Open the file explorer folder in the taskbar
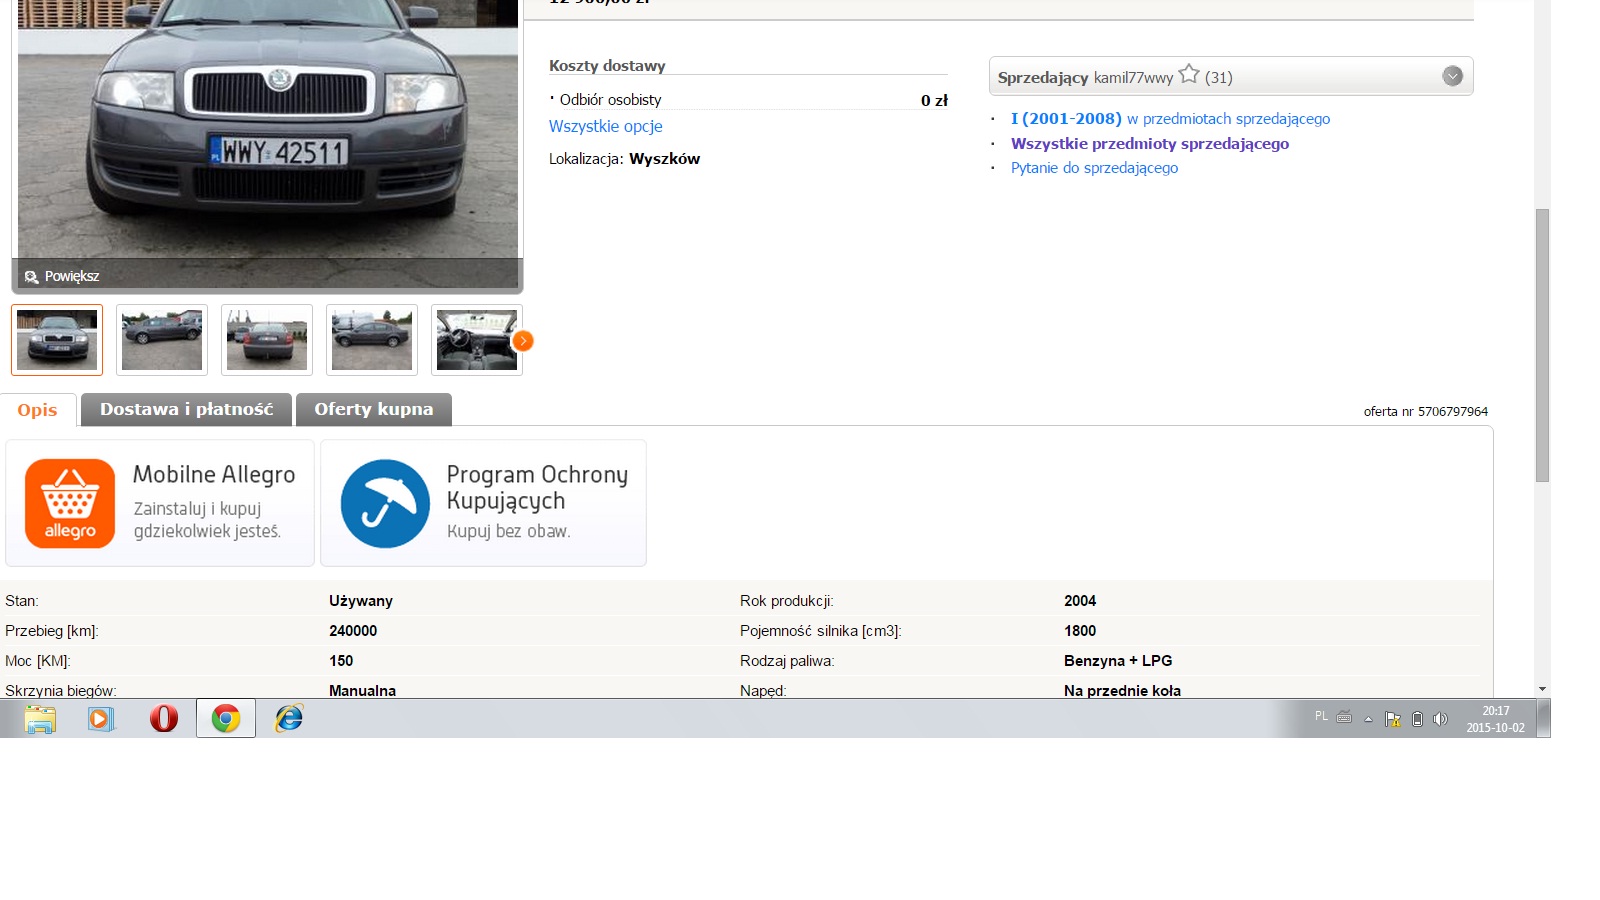The height and width of the screenshot is (900, 1600). tap(40, 718)
